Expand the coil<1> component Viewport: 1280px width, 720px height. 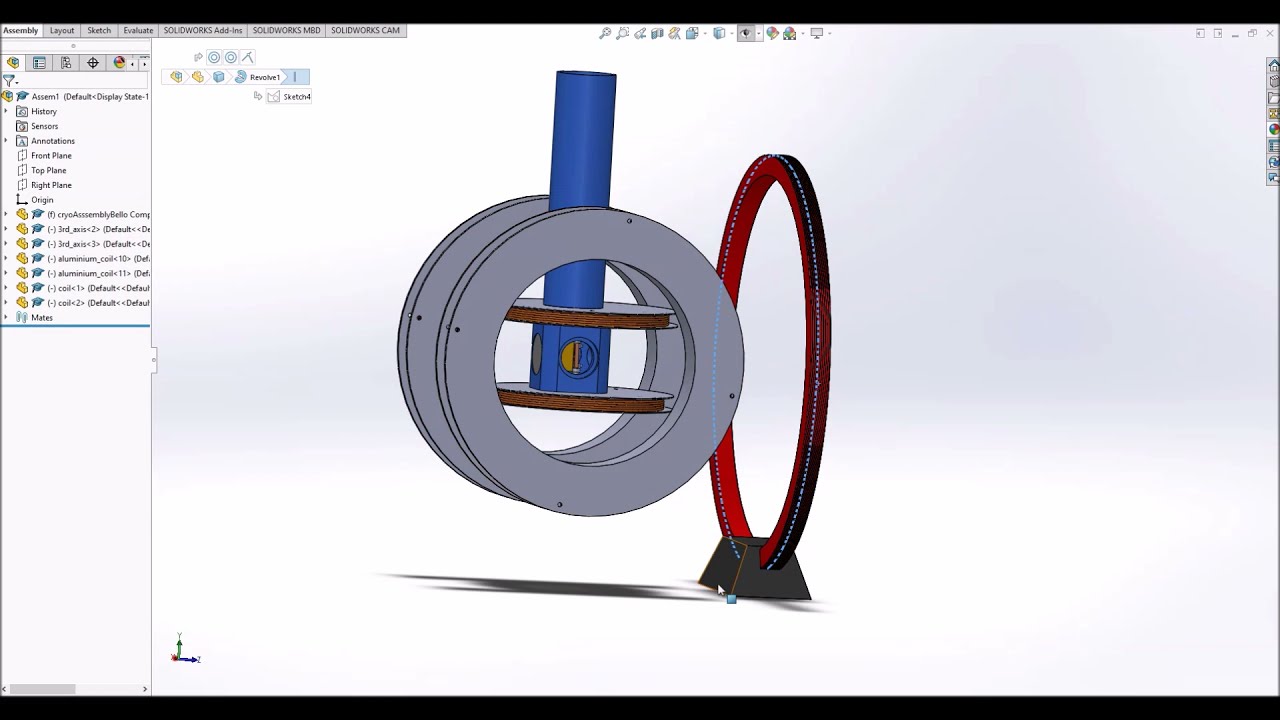[x=6, y=288]
